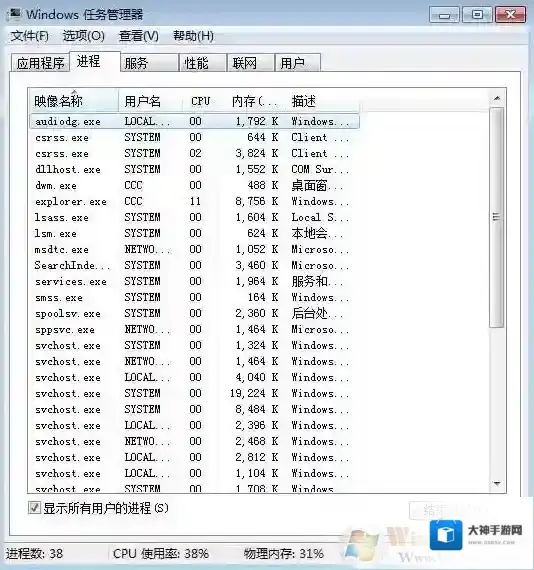Viewport: 534px width, 570px height.
Task: Switch to the 用户 tab
Action: point(298,63)
